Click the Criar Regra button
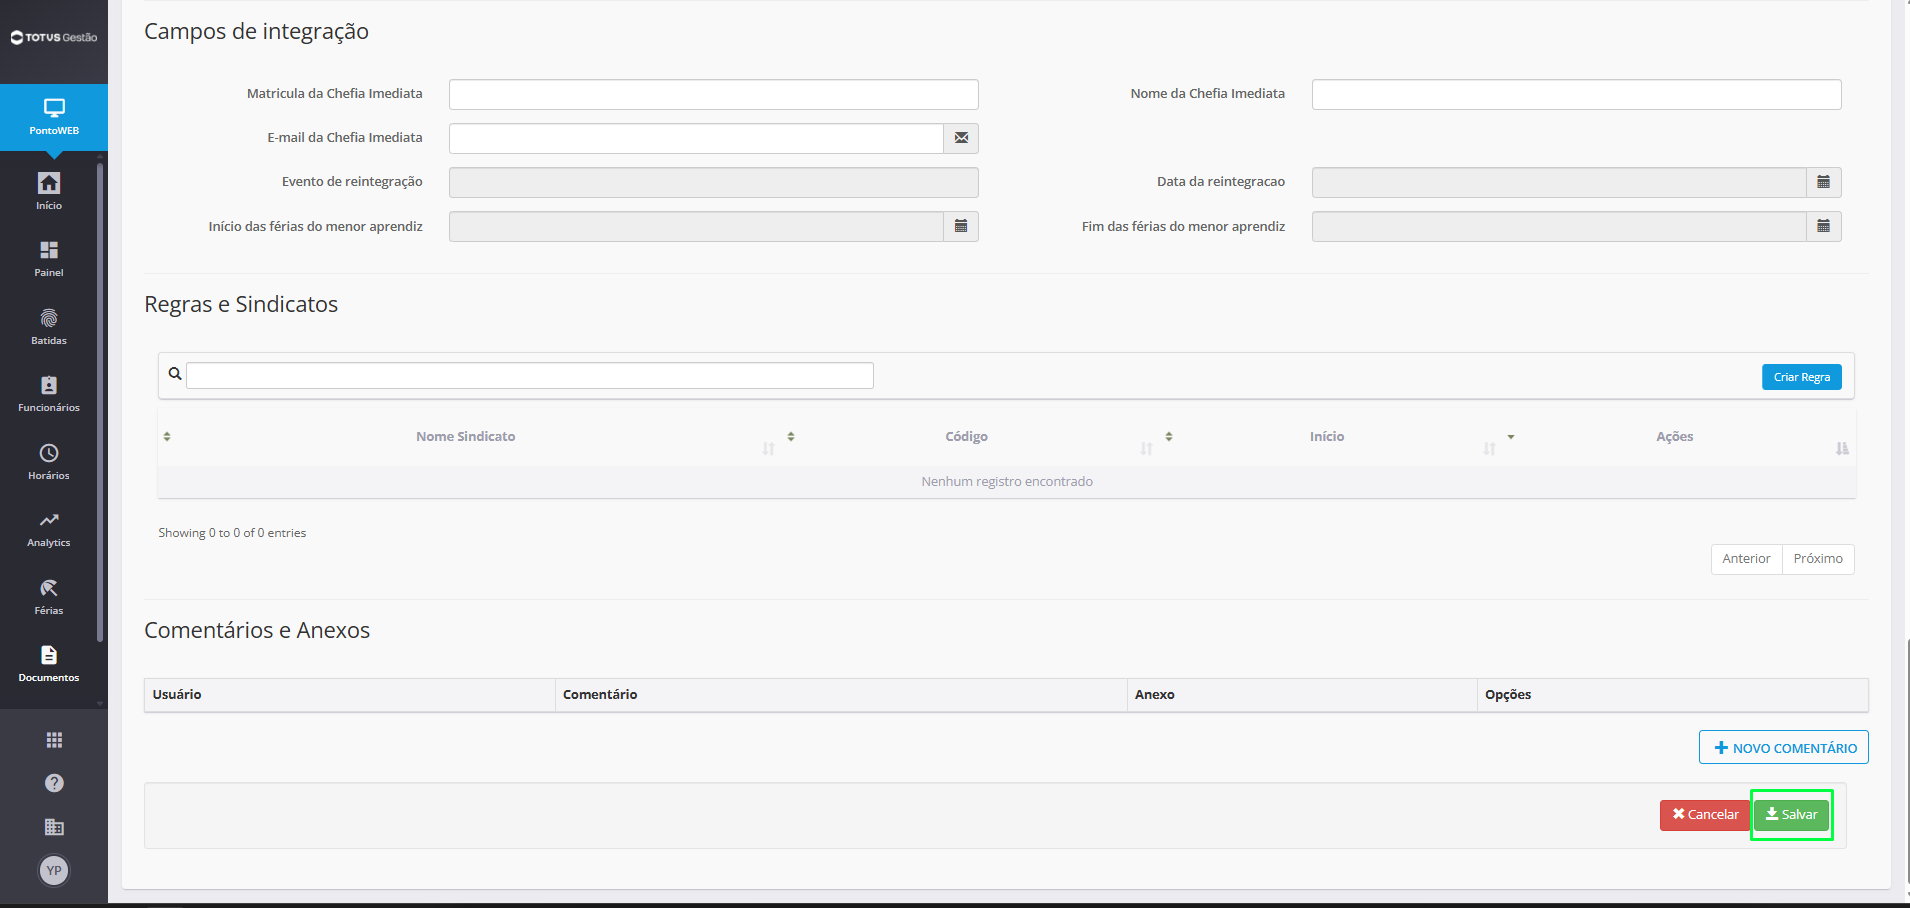The height and width of the screenshot is (908, 1910). point(1802,377)
